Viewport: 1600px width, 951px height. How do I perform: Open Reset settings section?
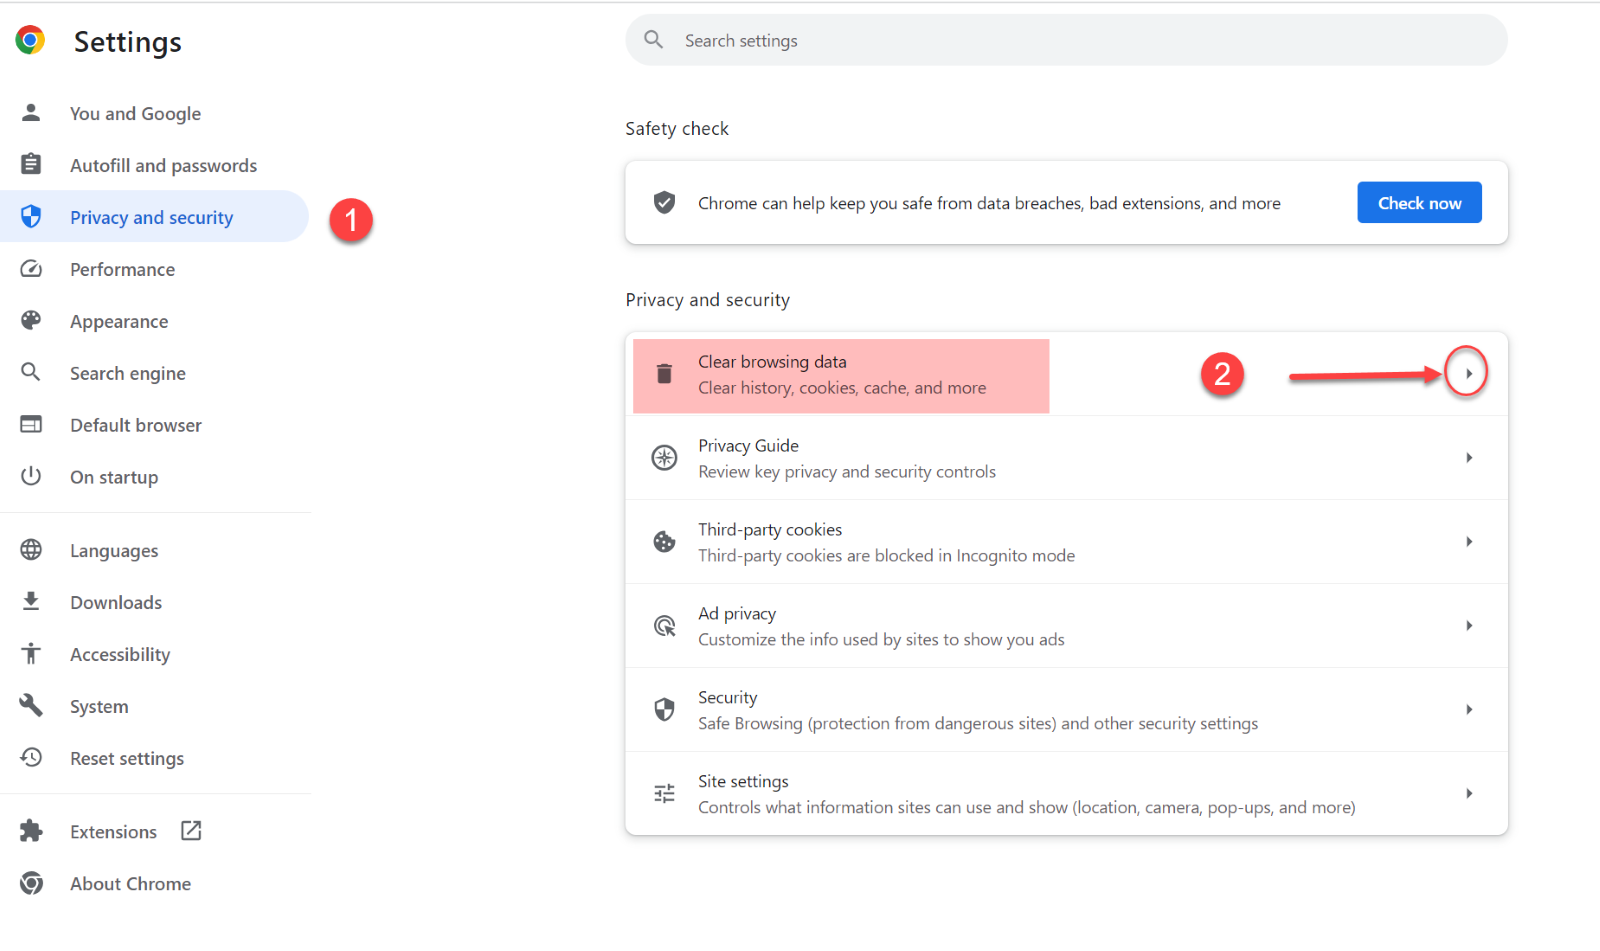[127, 758]
